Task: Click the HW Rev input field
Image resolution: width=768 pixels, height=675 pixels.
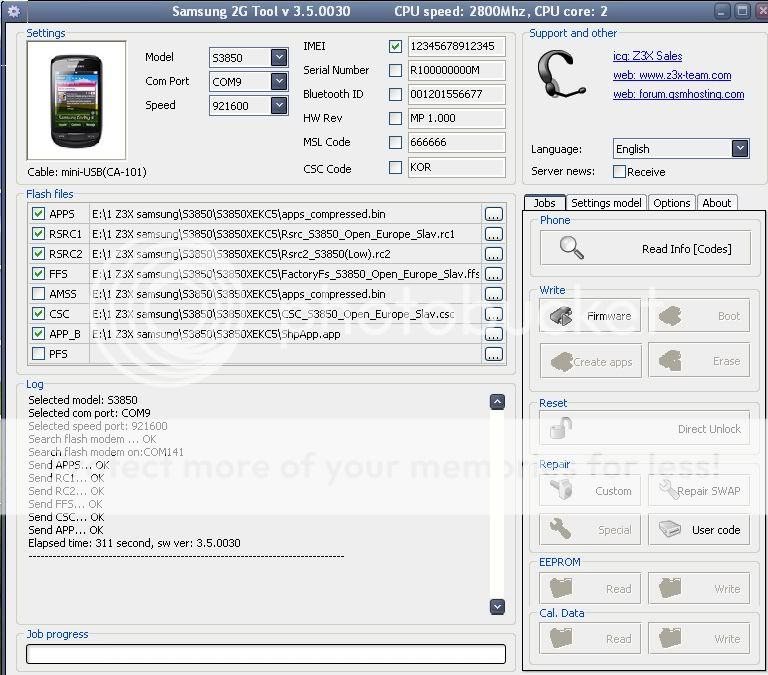Action: (x=456, y=118)
